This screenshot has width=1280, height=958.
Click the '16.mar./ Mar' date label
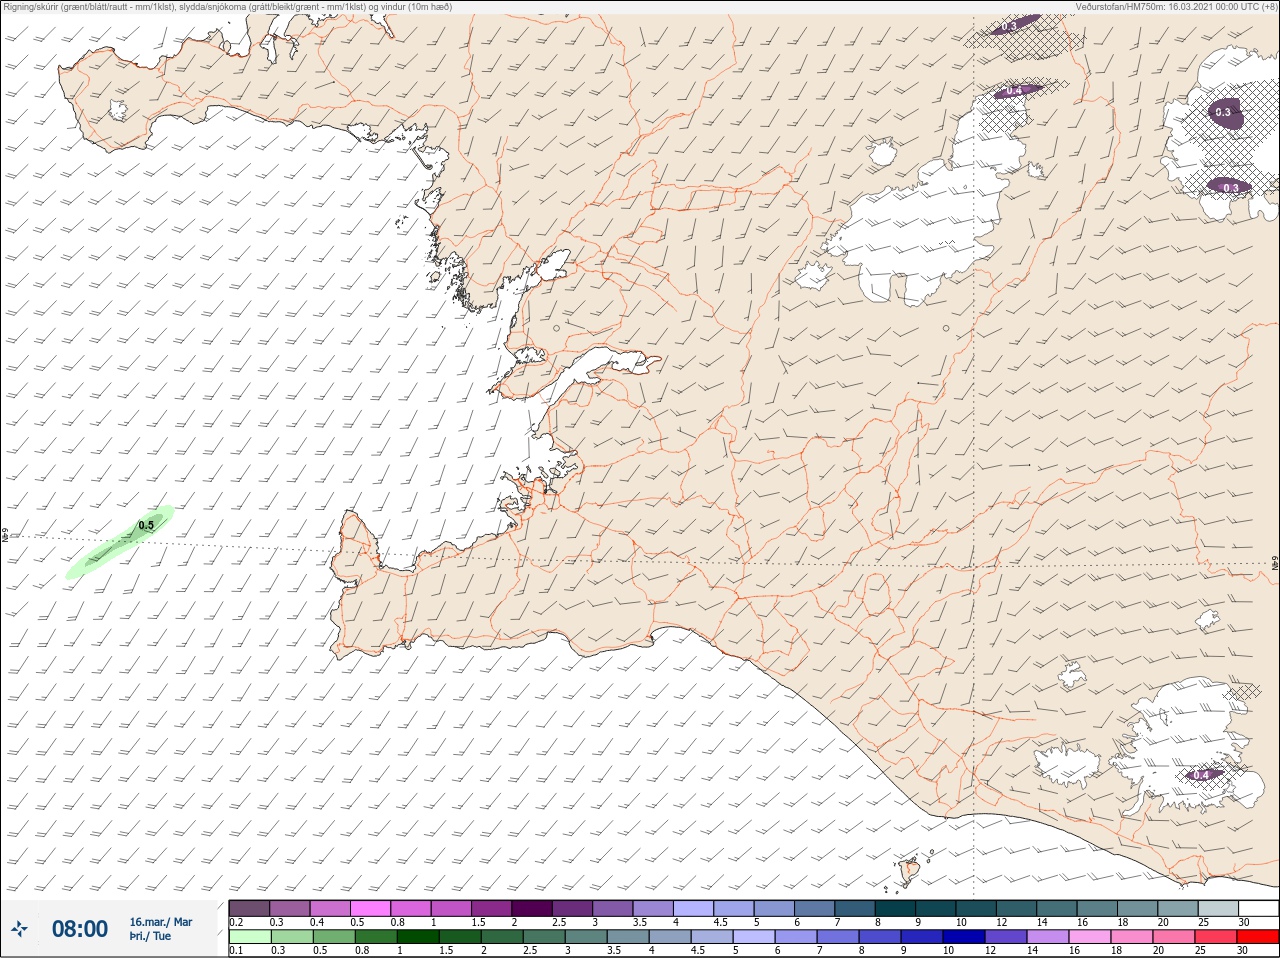(161, 922)
